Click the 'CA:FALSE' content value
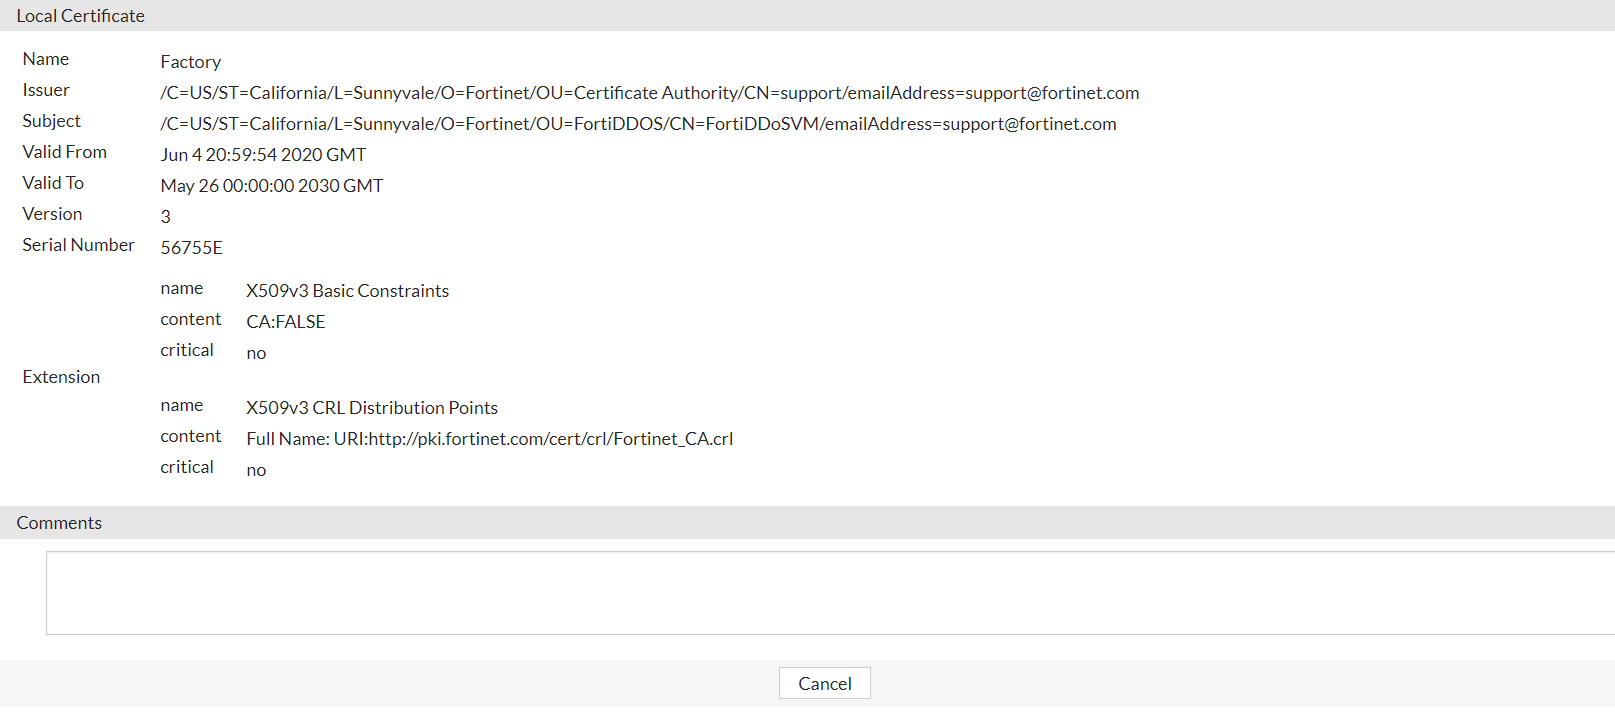 click(286, 322)
